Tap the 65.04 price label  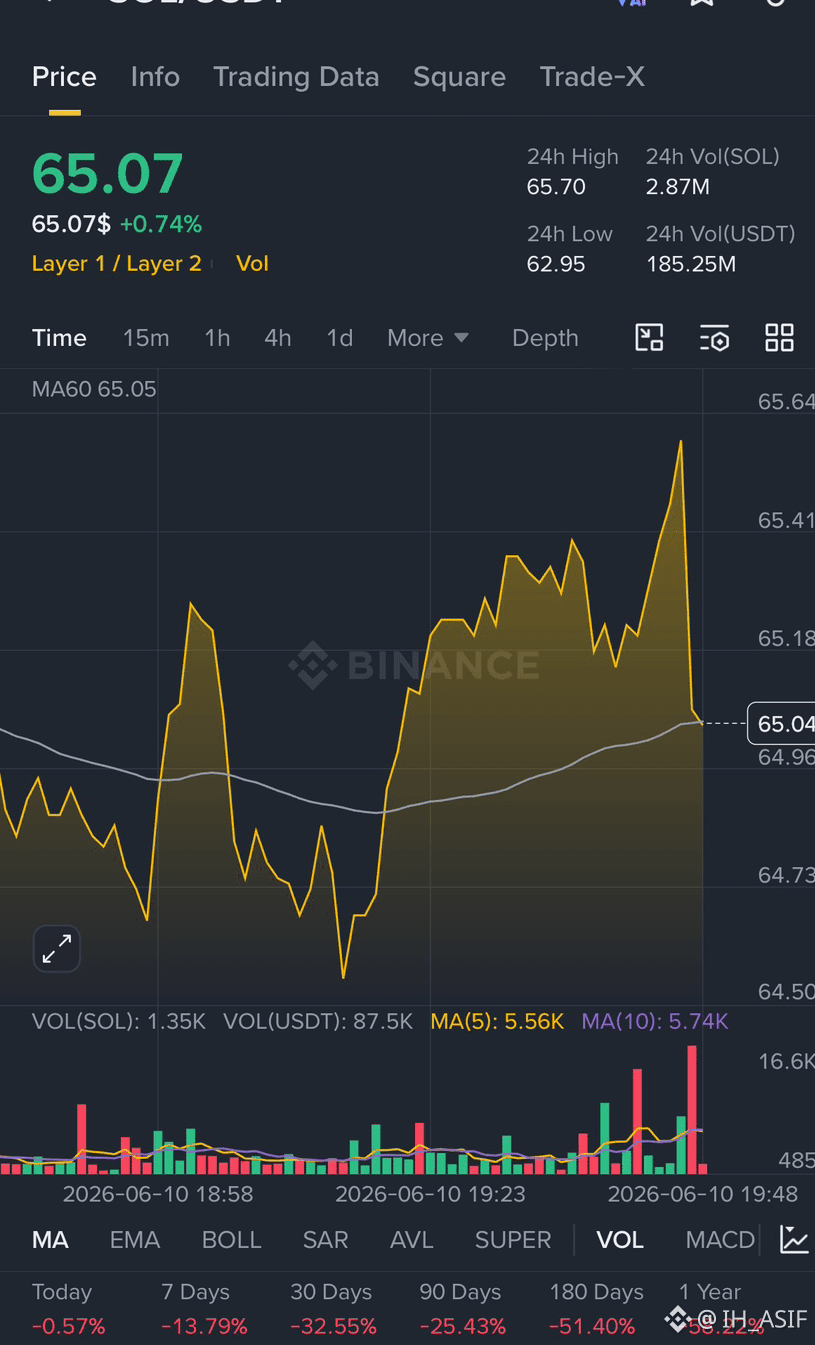(783, 723)
